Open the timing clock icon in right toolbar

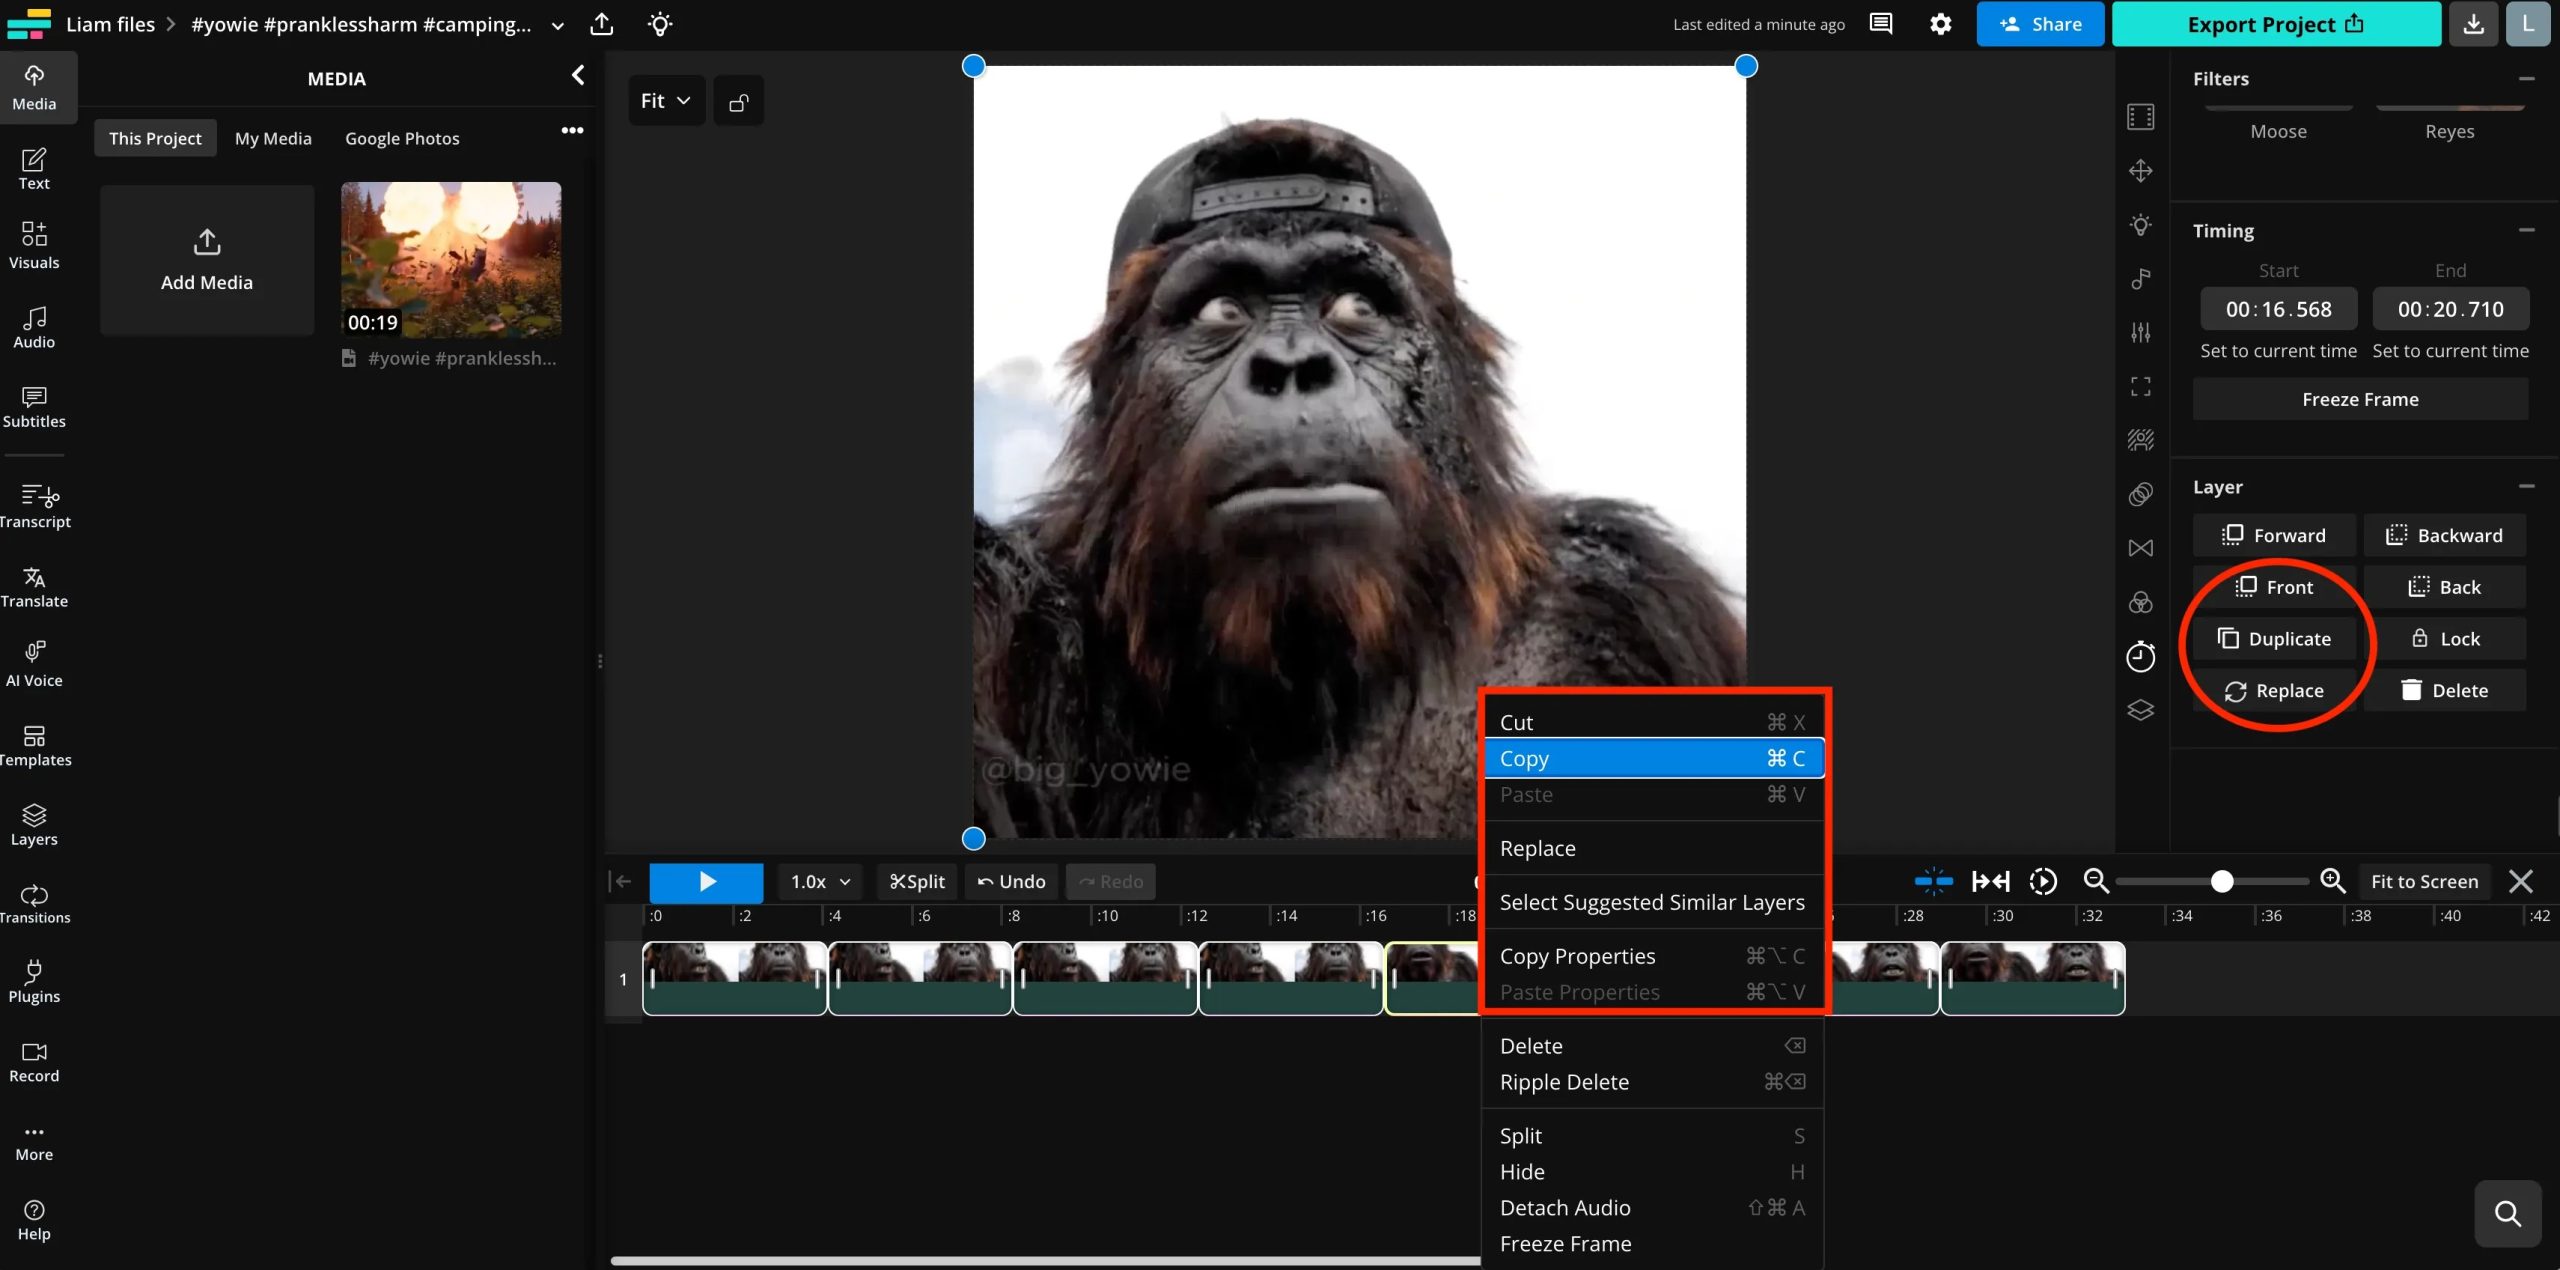(2140, 656)
